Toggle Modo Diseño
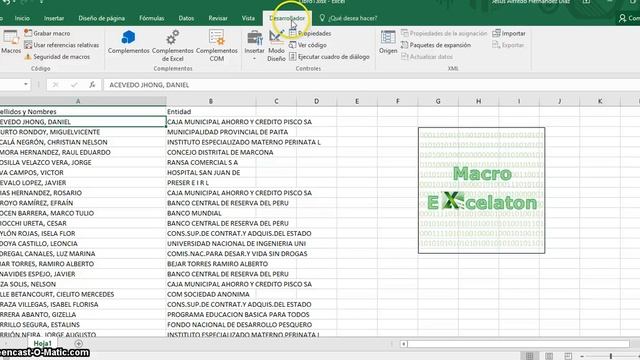The height and width of the screenshot is (360, 640). click(276, 46)
